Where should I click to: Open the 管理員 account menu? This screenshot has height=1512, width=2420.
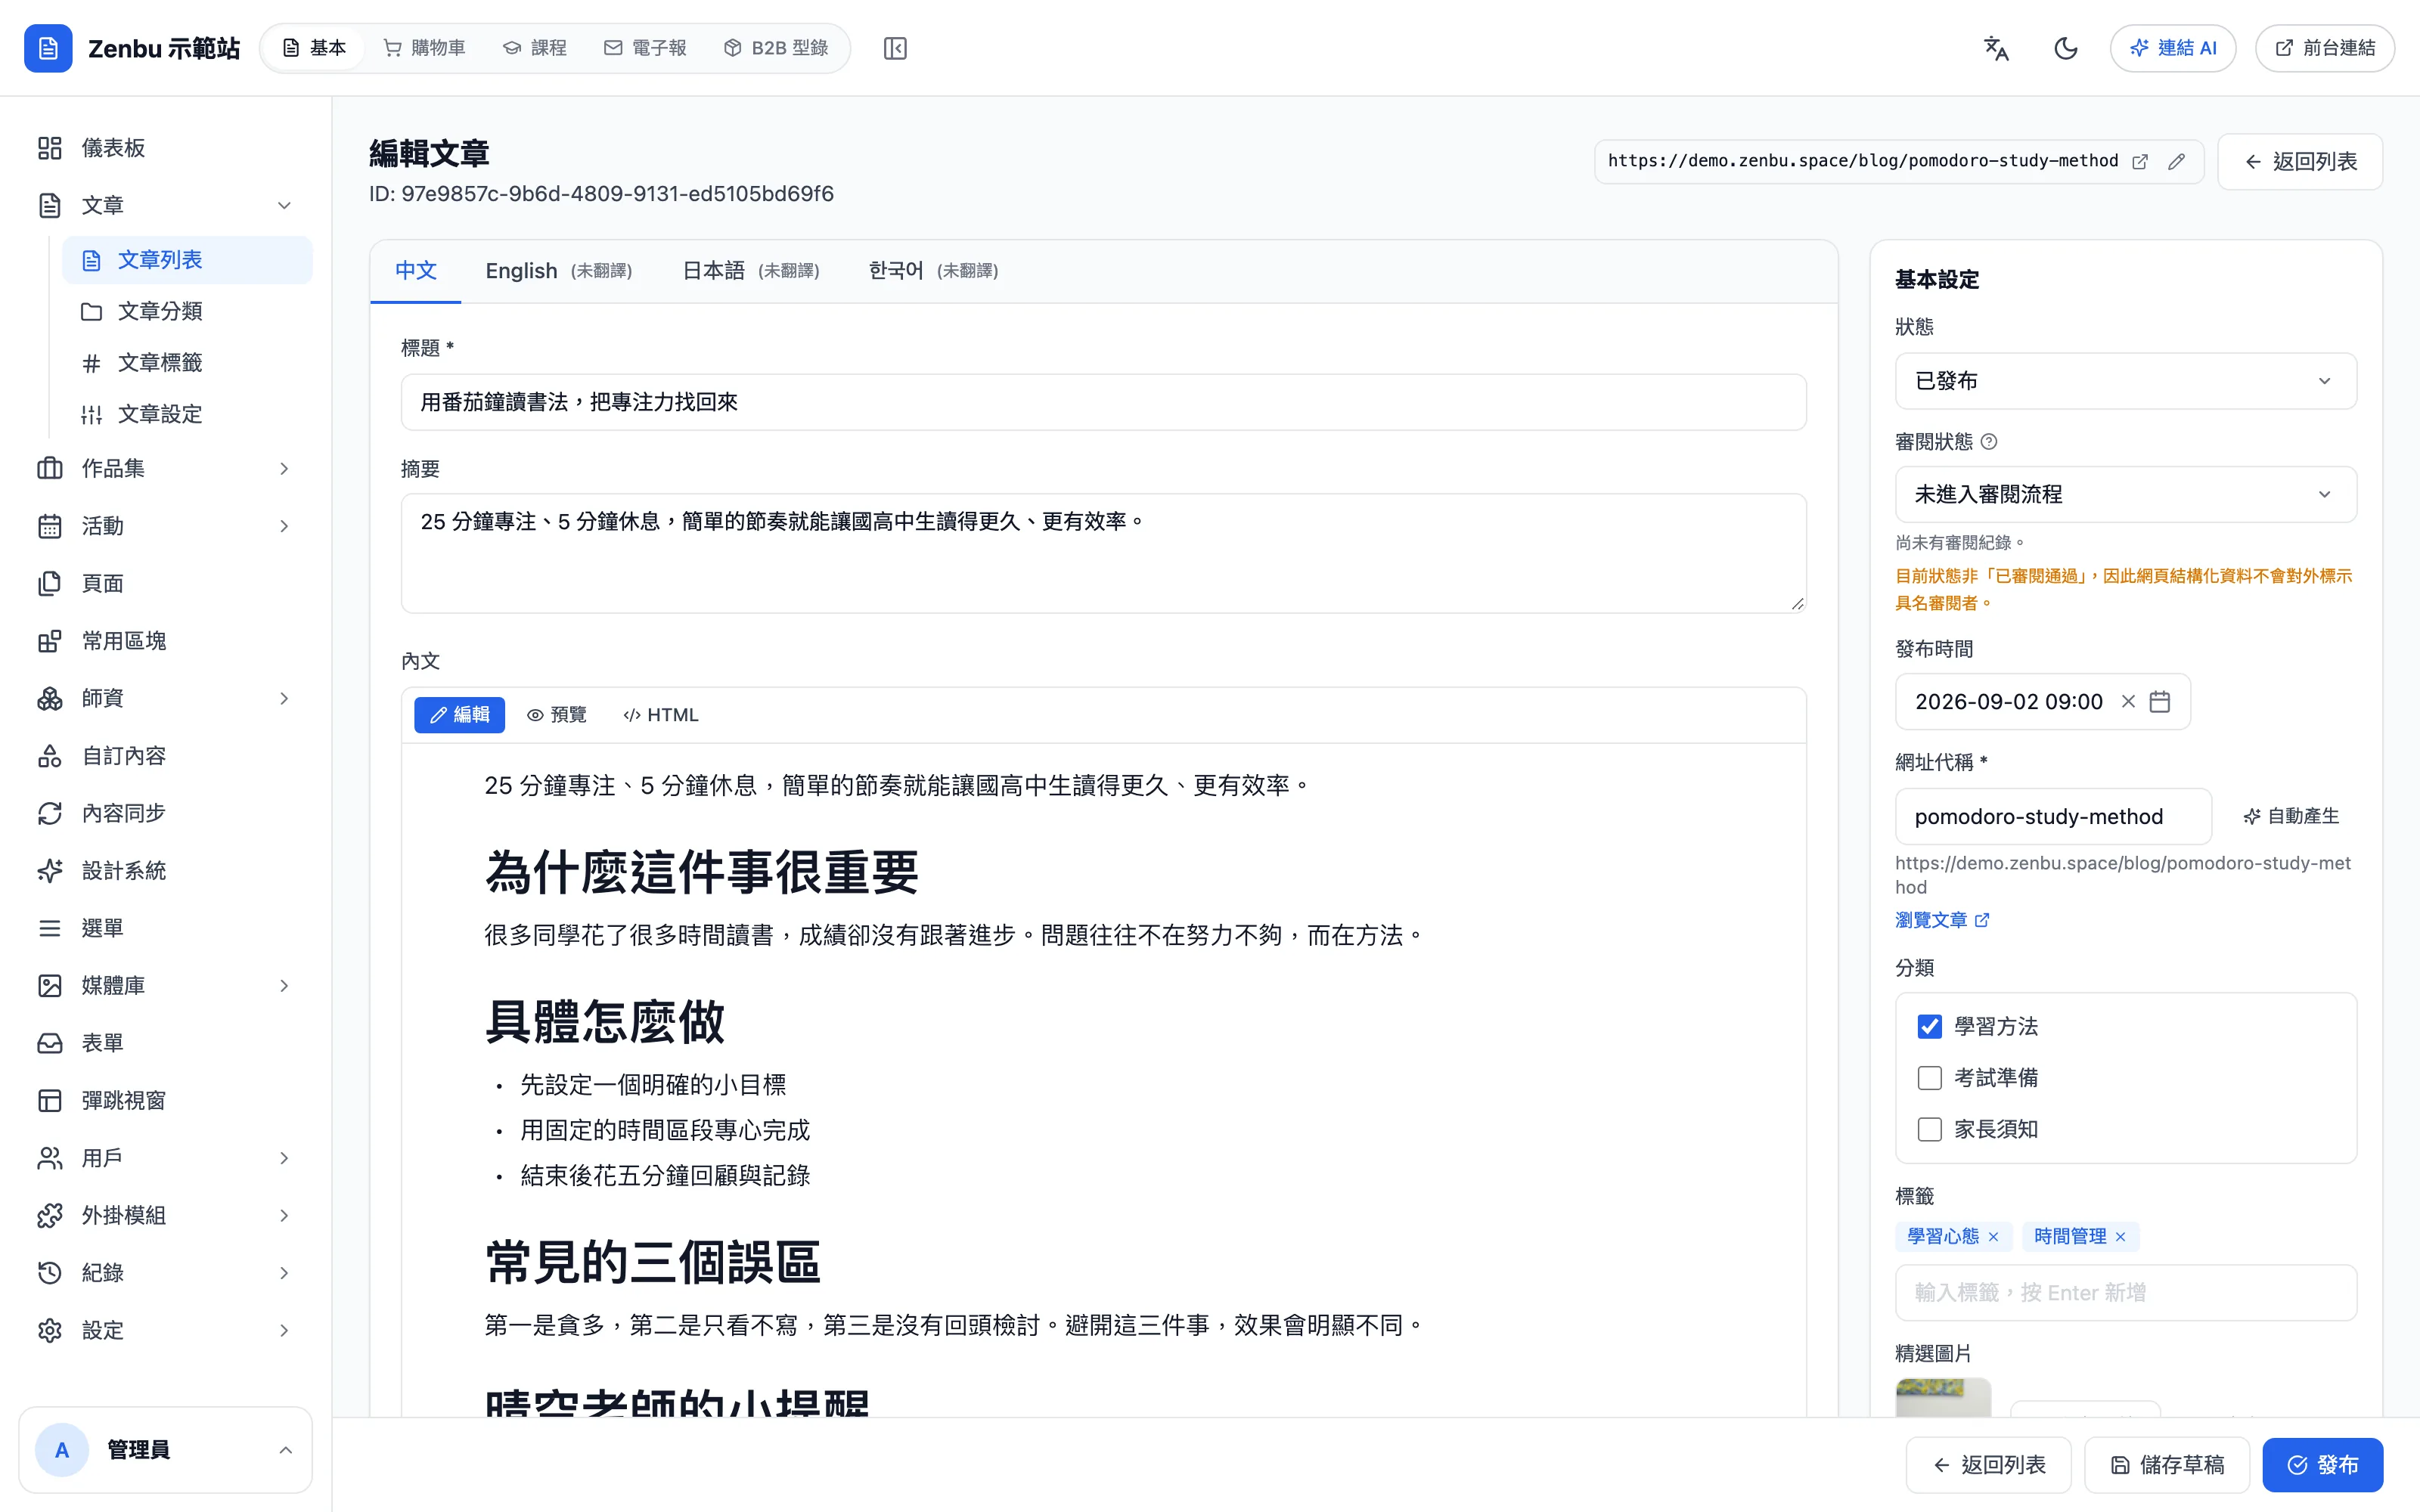166,1450
